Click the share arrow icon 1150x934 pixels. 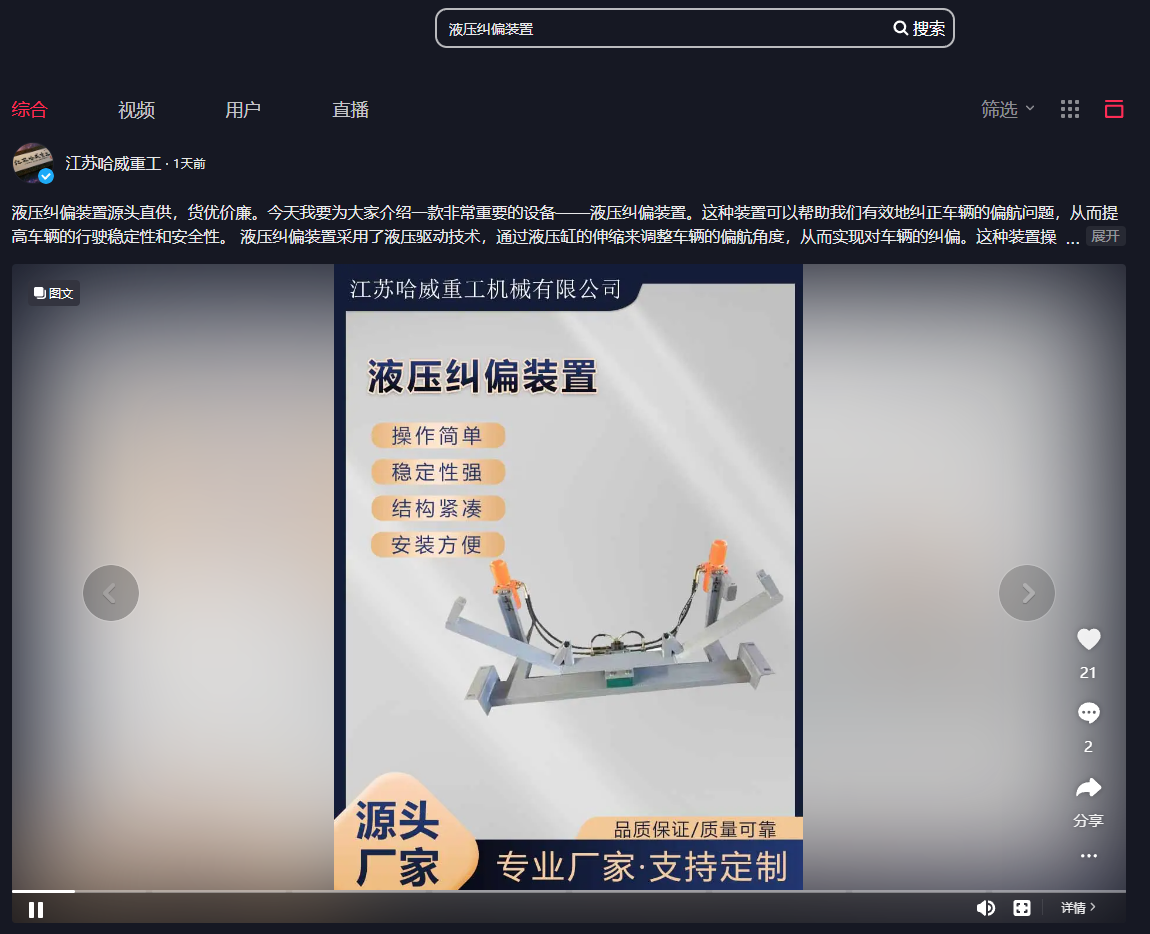pos(1088,788)
